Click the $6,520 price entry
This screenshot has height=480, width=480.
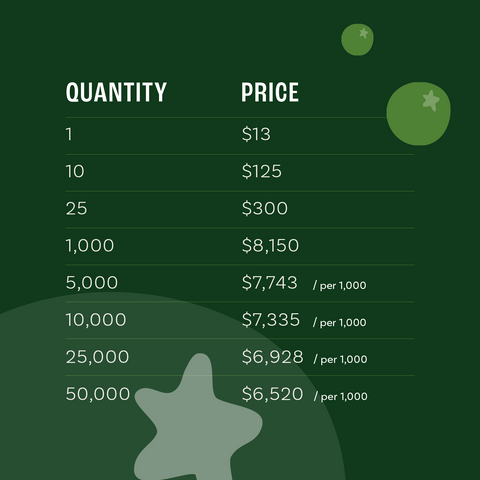click(272, 394)
